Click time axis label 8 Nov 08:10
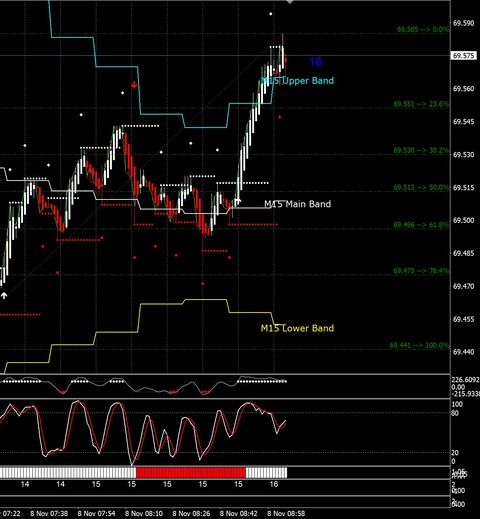Viewport: 480px width, 519px height. (144, 513)
